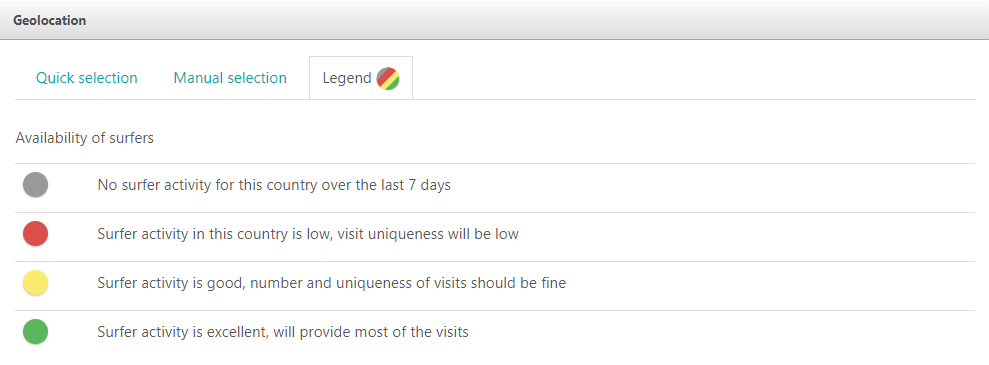Viewport: 989px width, 365px height.
Task: Select the Legend tab label
Action: pyautogui.click(x=347, y=78)
